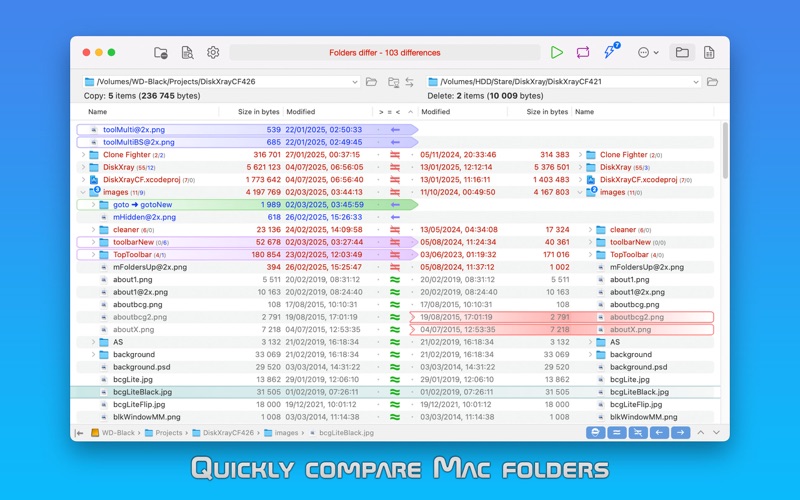Screen dimensions: 800x500
Task: Click the folder-on-computer icon between path fields
Action: (393, 82)
